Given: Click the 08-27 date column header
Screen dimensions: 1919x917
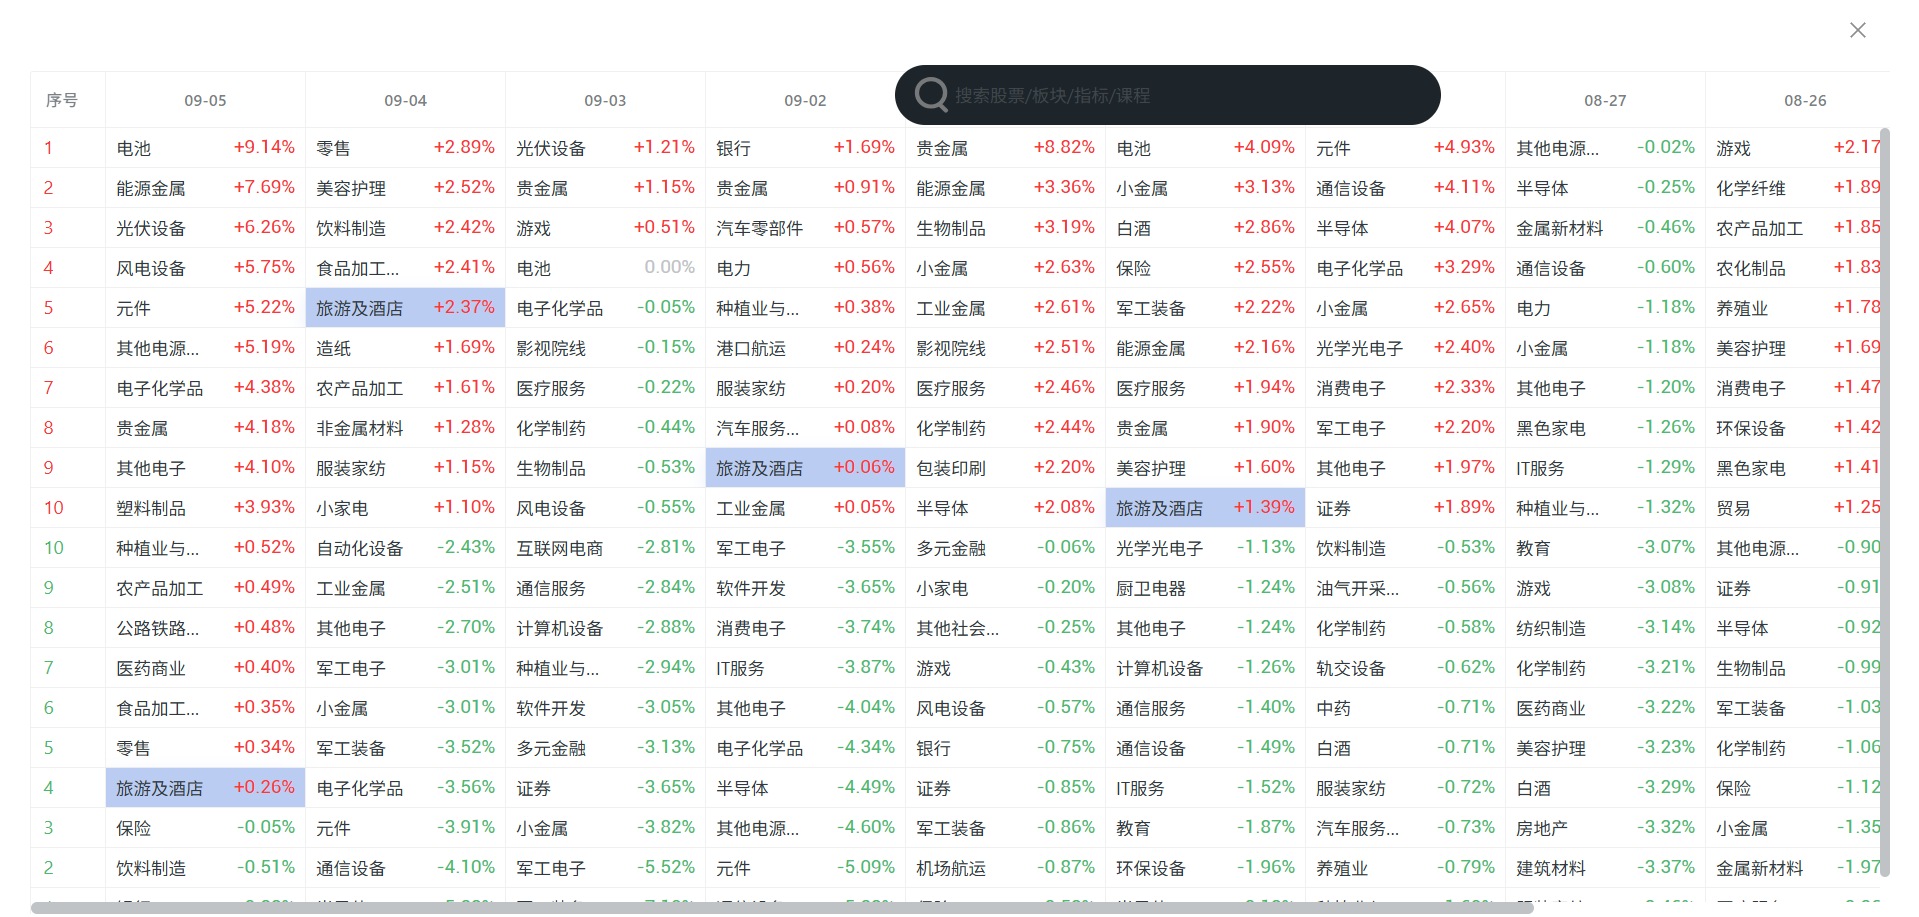Looking at the screenshot, I should coord(1605,101).
